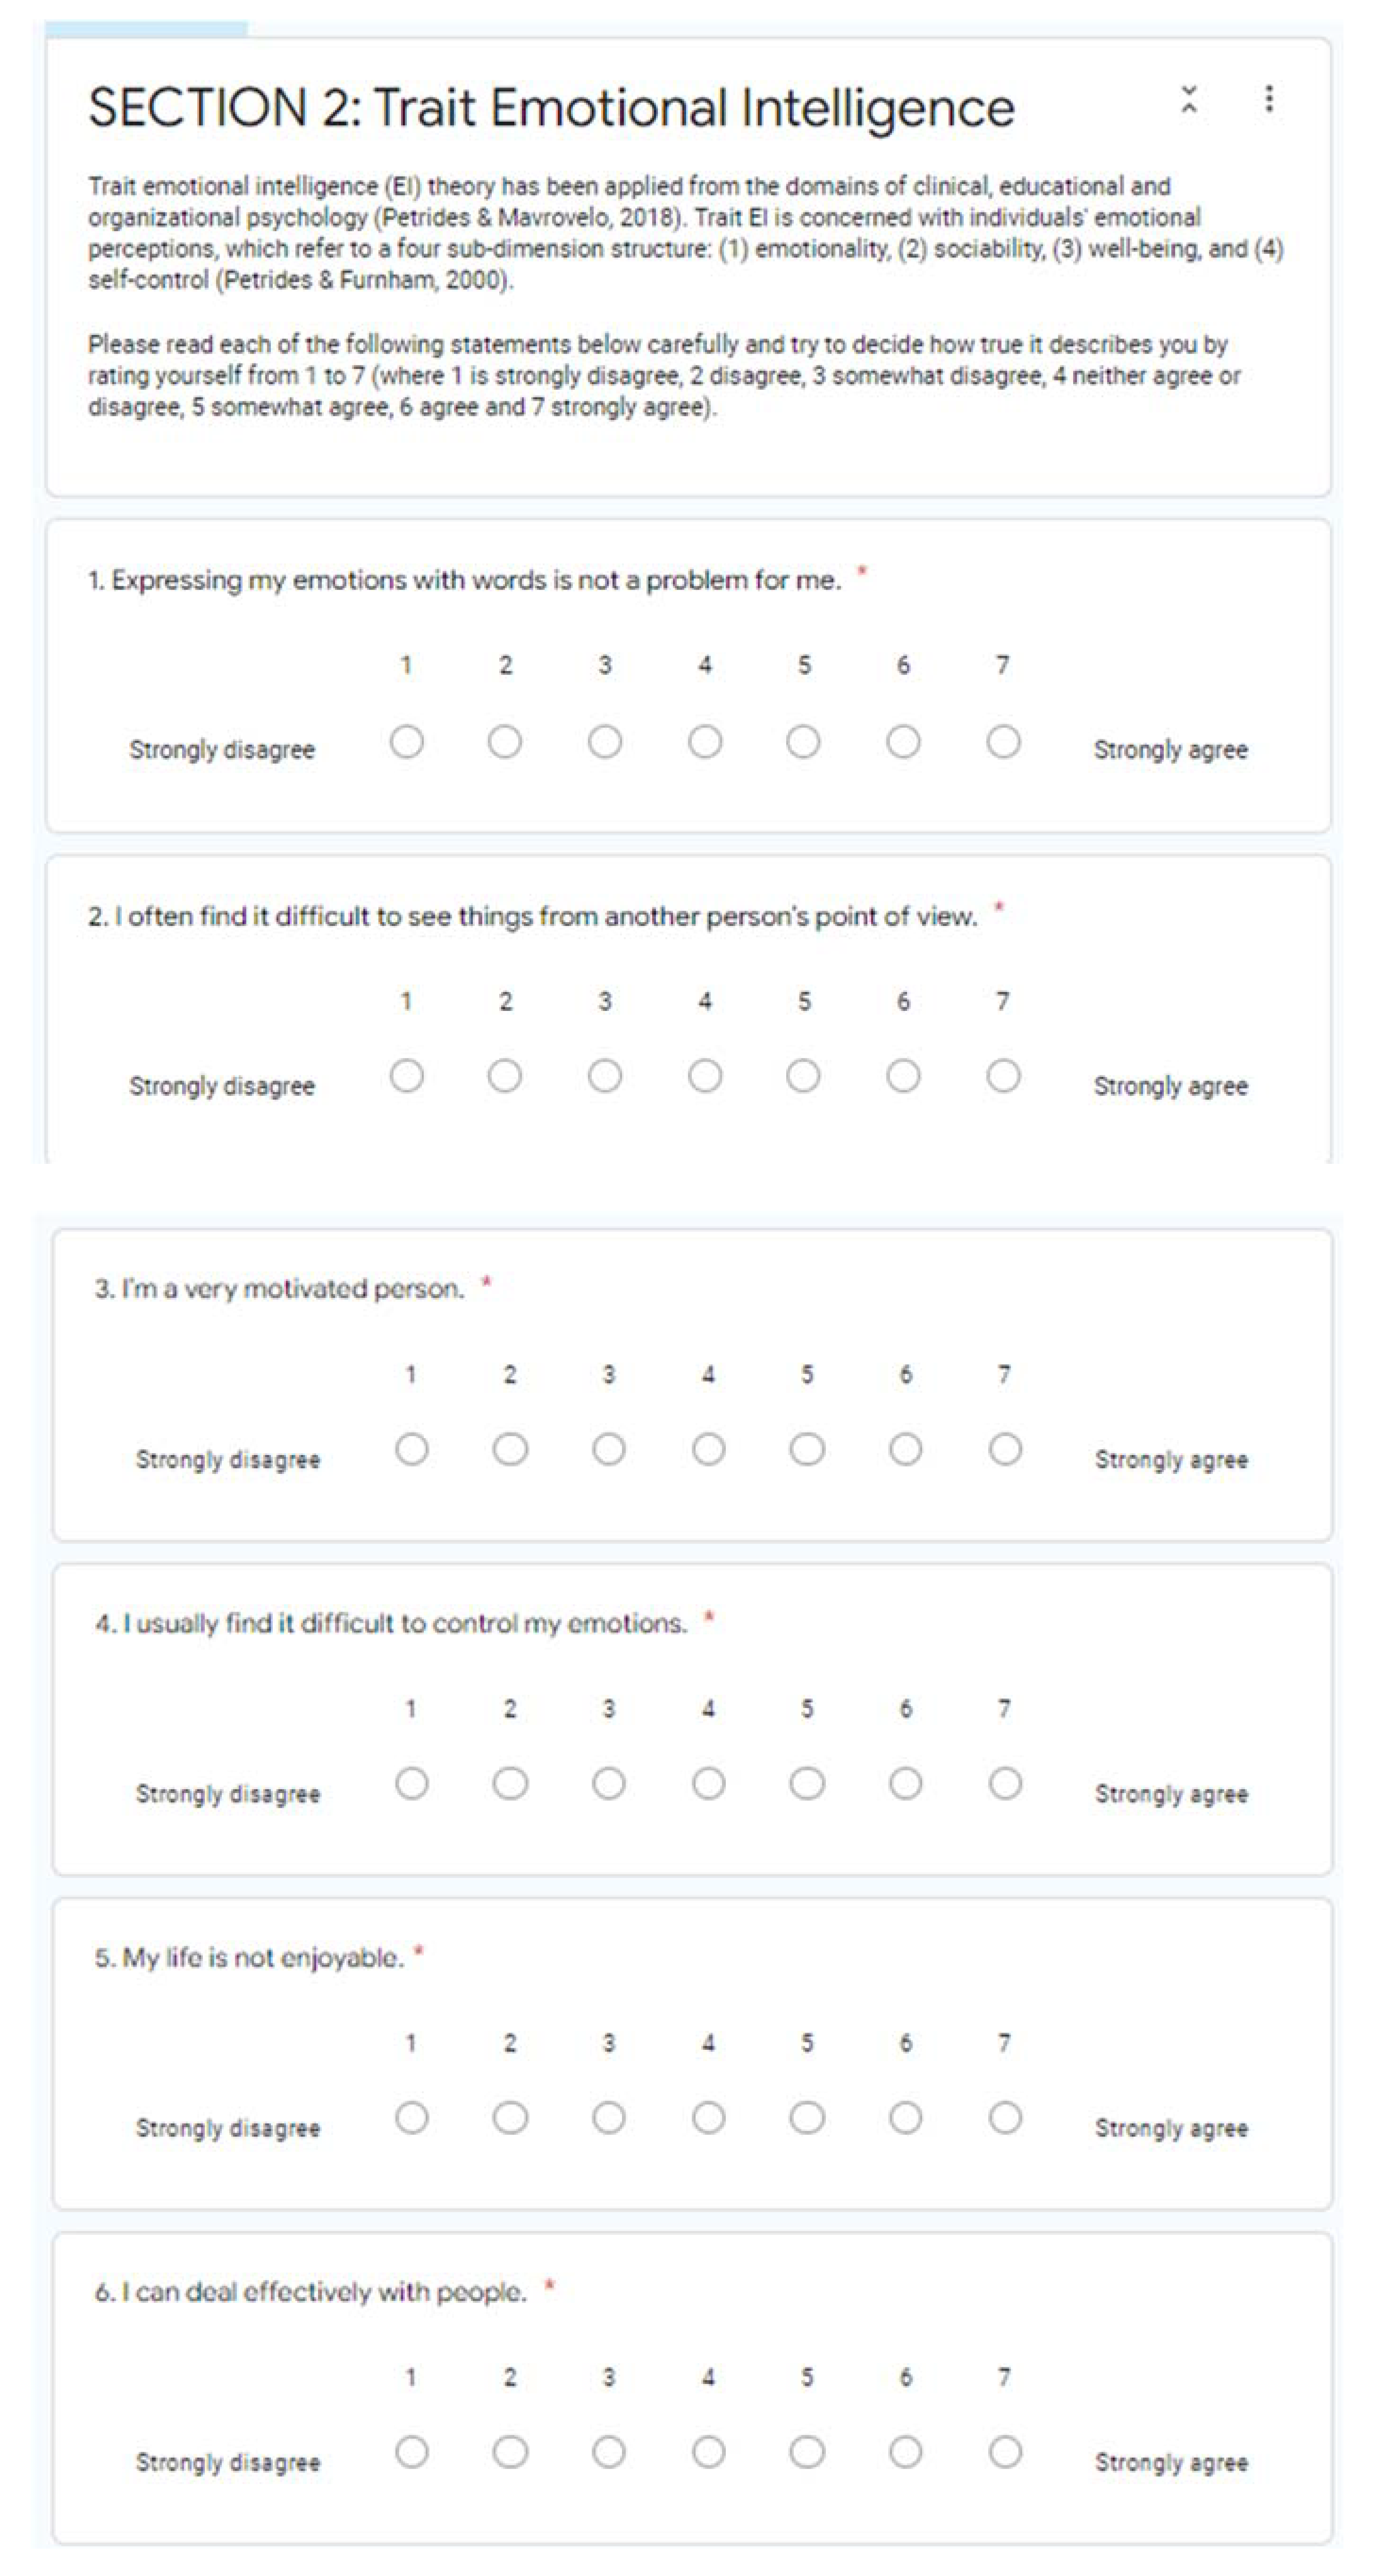The height and width of the screenshot is (2576, 1377).
Task: Select rating 3 for control my emotions question
Action: [608, 1783]
